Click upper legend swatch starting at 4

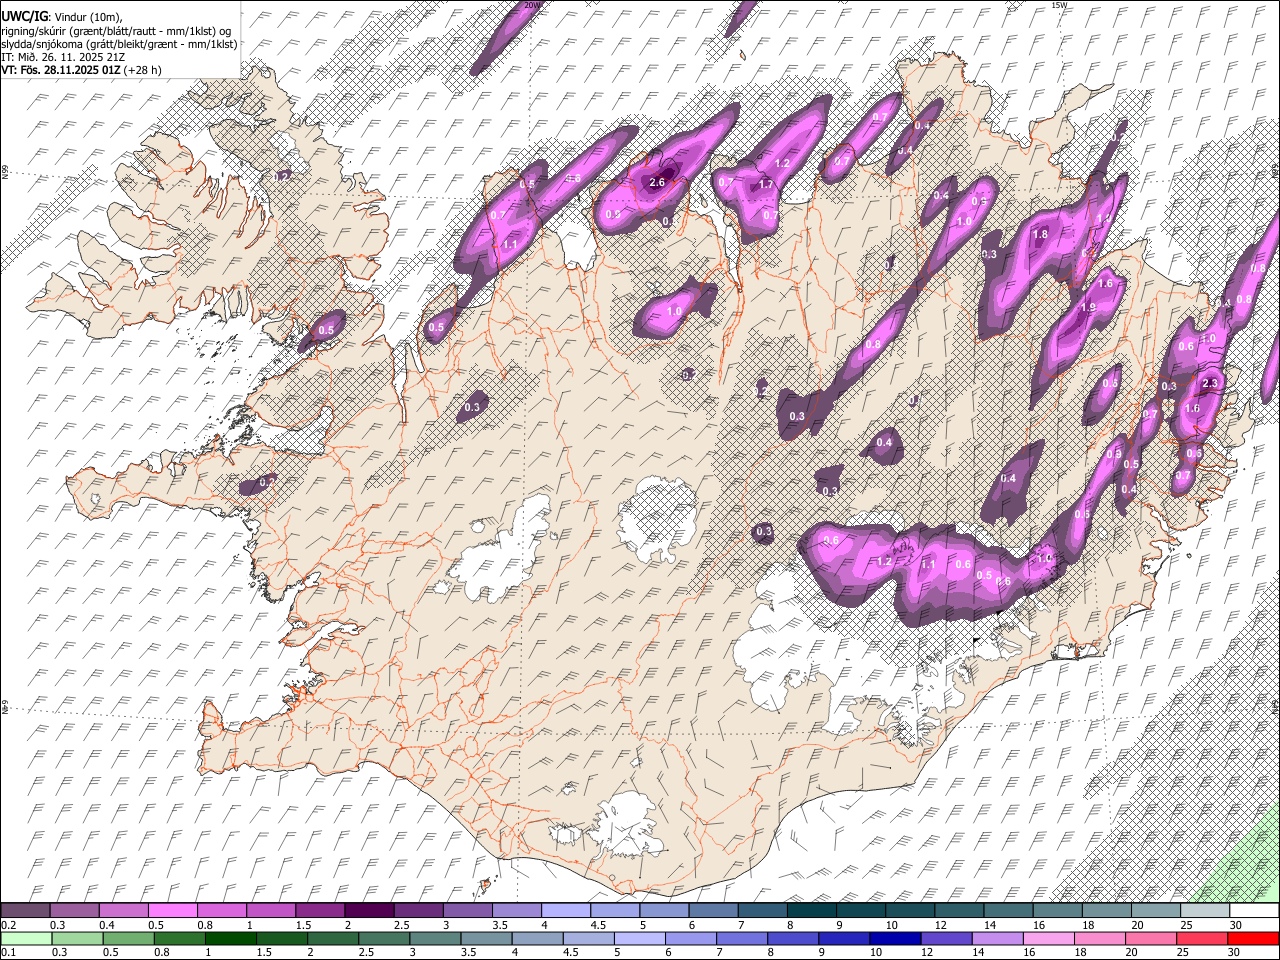564,911
